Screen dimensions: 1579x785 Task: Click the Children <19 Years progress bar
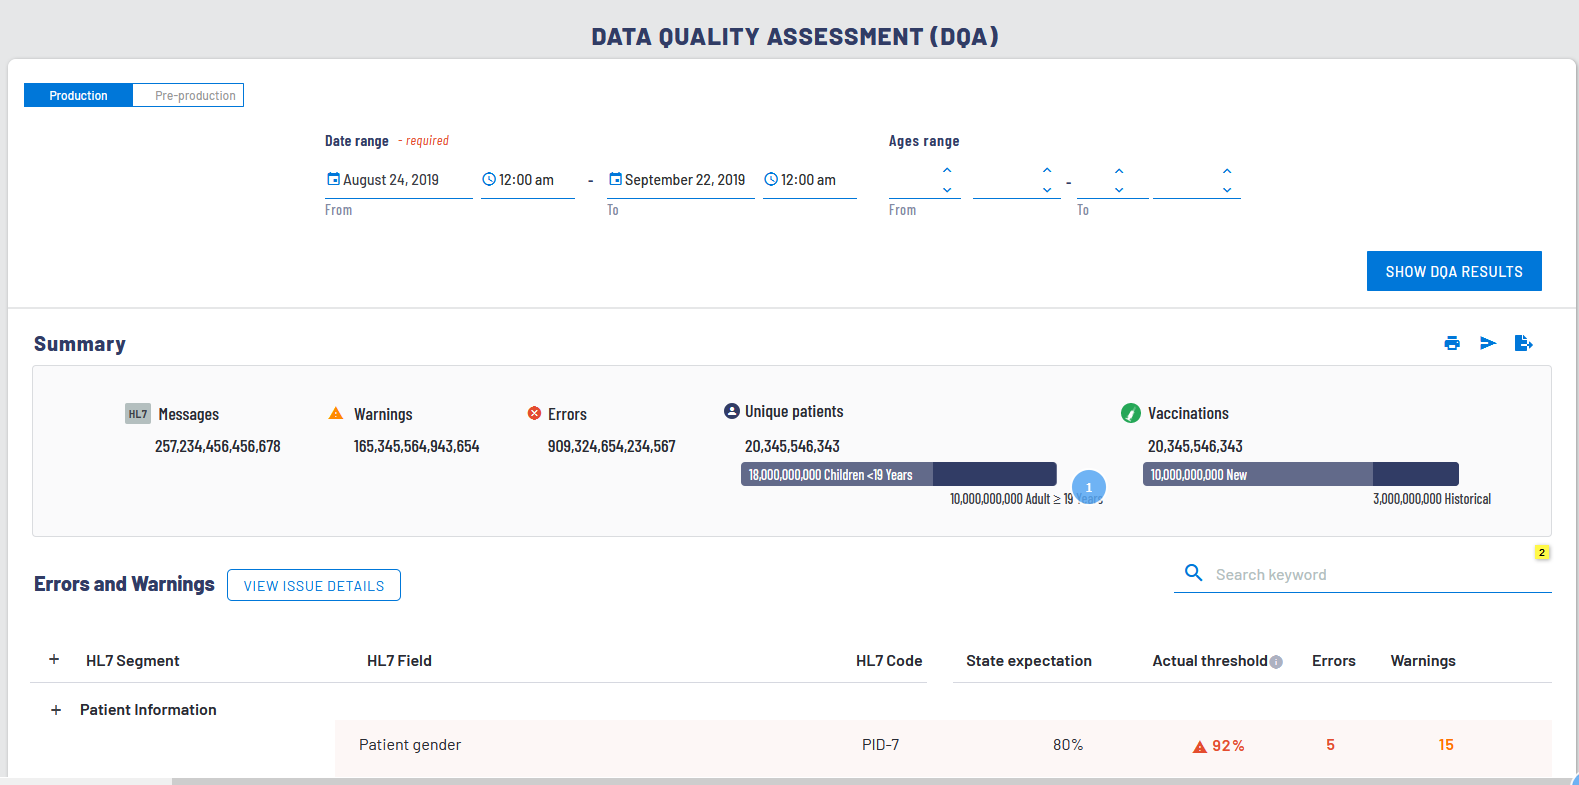tap(837, 474)
